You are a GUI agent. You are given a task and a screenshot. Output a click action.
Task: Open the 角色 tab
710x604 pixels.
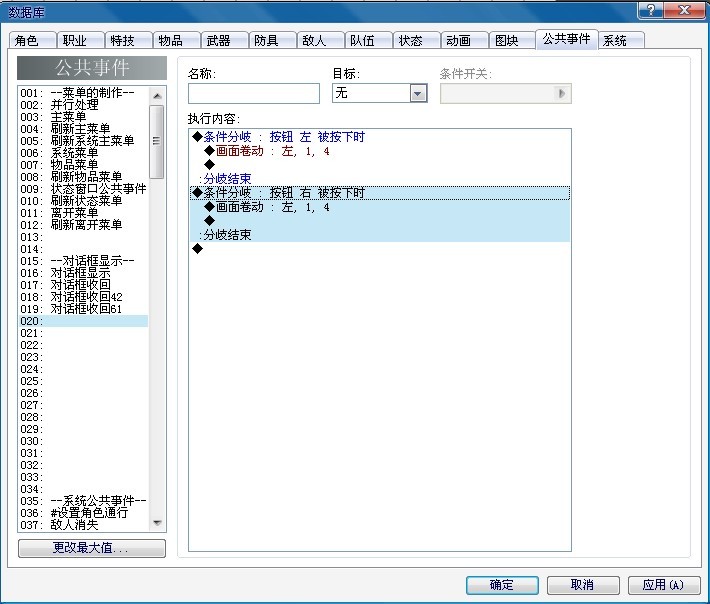[32, 40]
